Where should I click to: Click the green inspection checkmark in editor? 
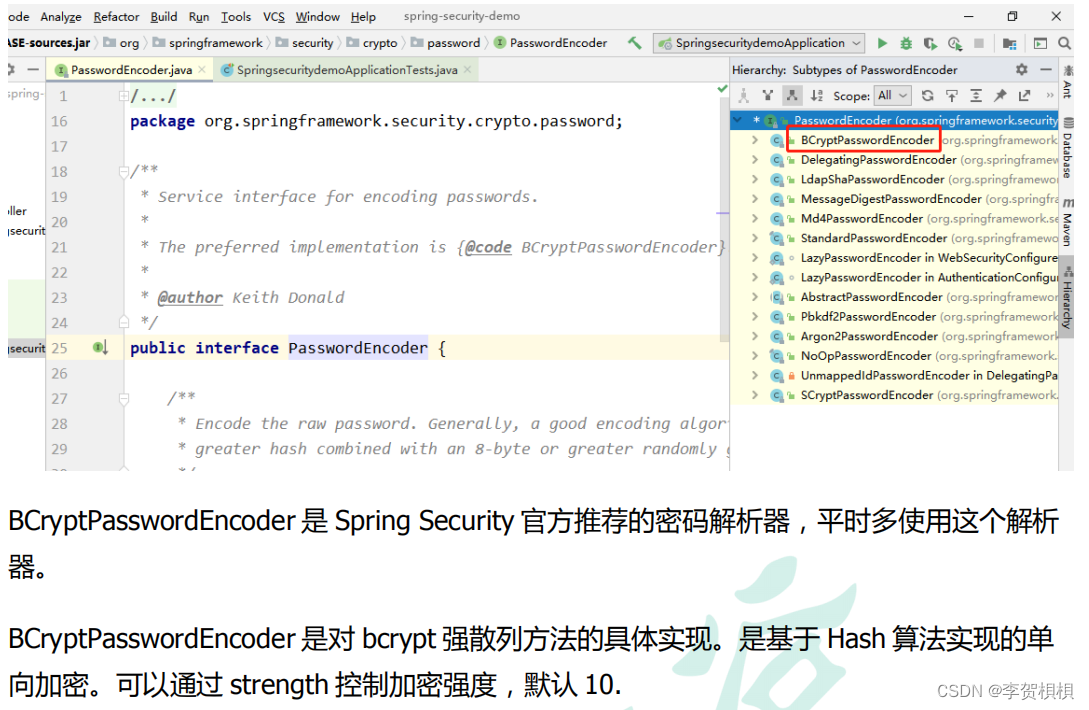(722, 89)
